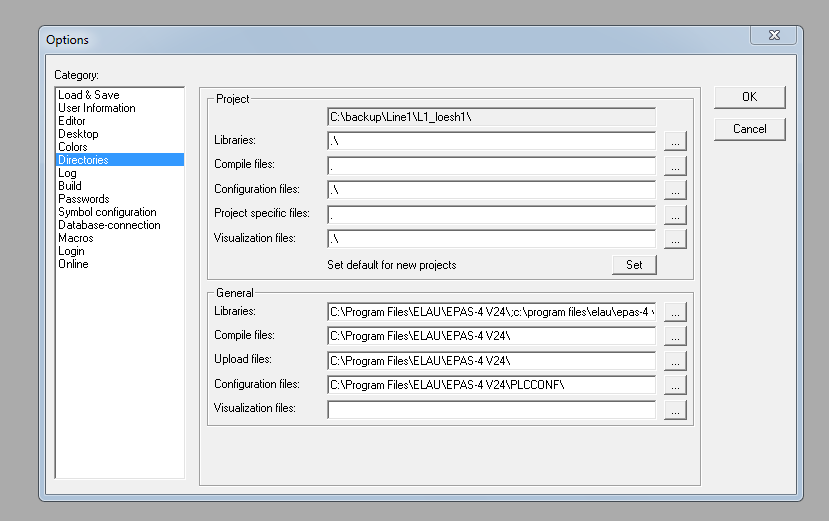Browse for General Libraries directory
This screenshot has height=521, width=829.
675,312
